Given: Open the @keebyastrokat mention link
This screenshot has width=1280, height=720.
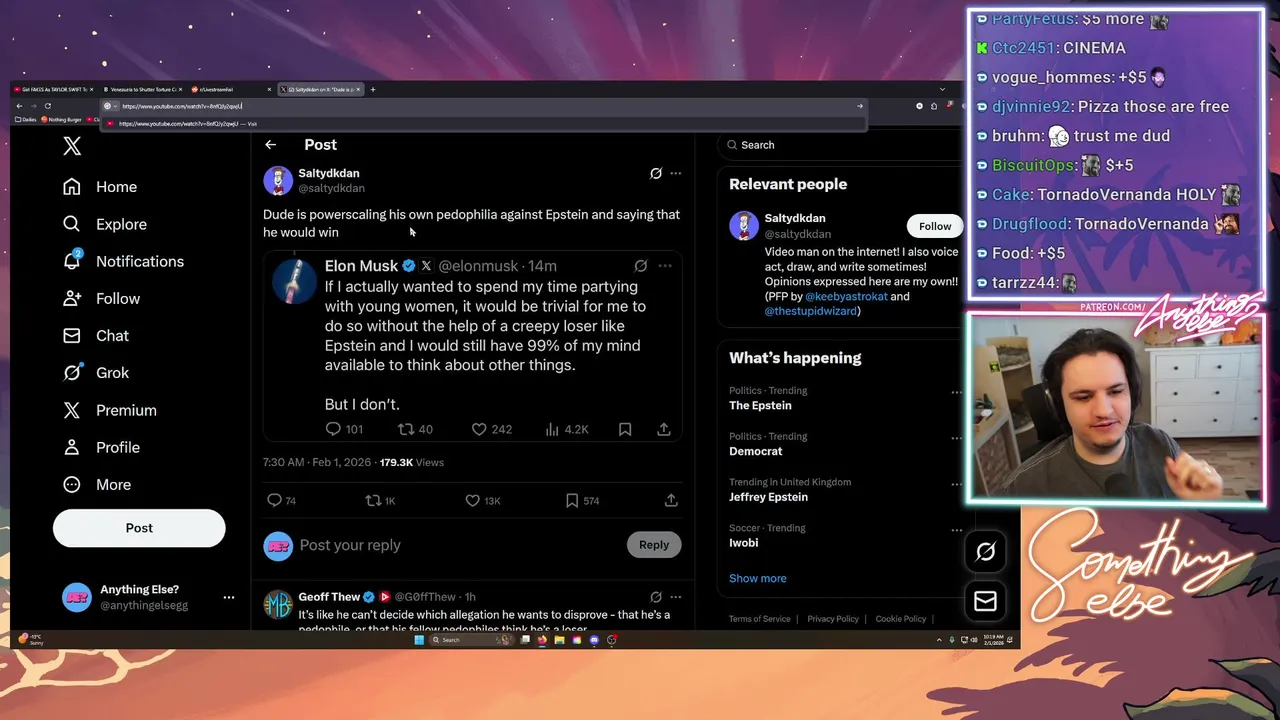Looking at the screenshot, I should (846, 296).
